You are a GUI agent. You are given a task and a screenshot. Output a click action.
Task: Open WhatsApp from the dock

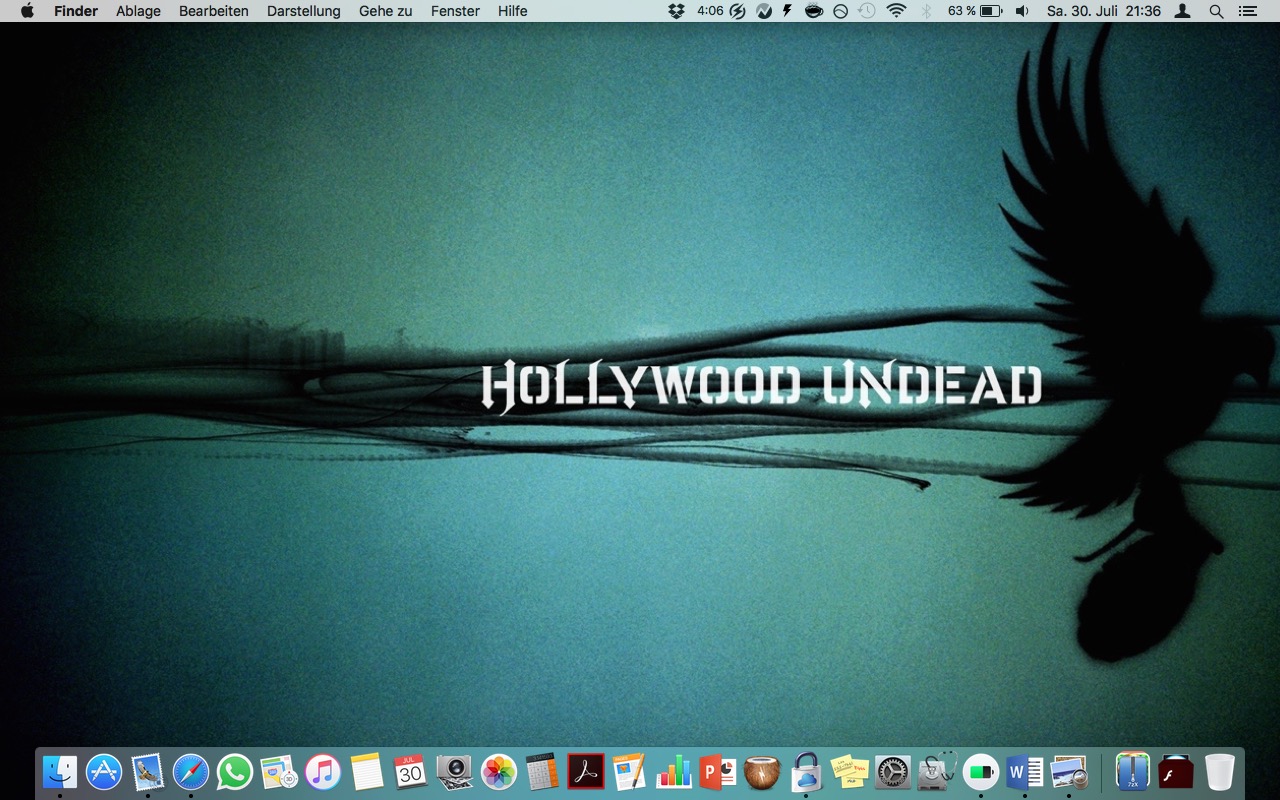(x=235, y=772)
